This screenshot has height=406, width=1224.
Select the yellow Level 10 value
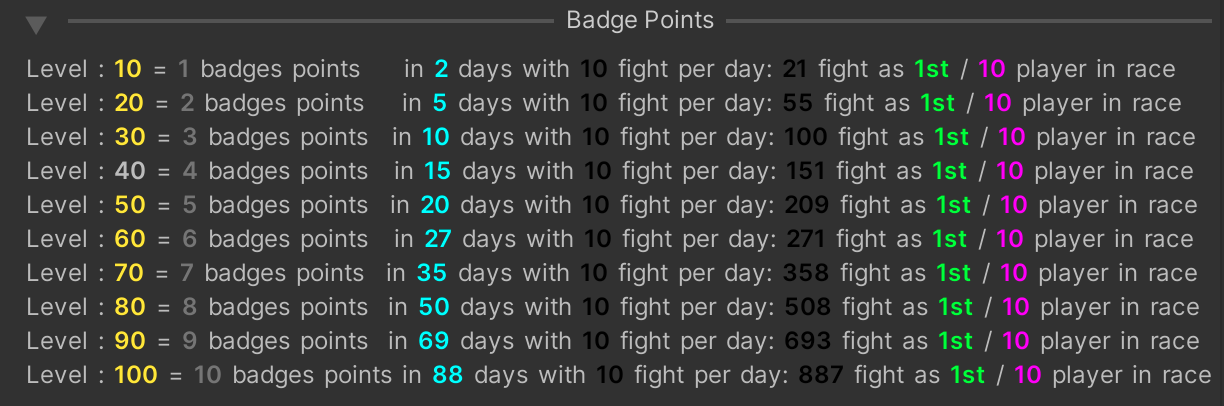click(128, 69)
